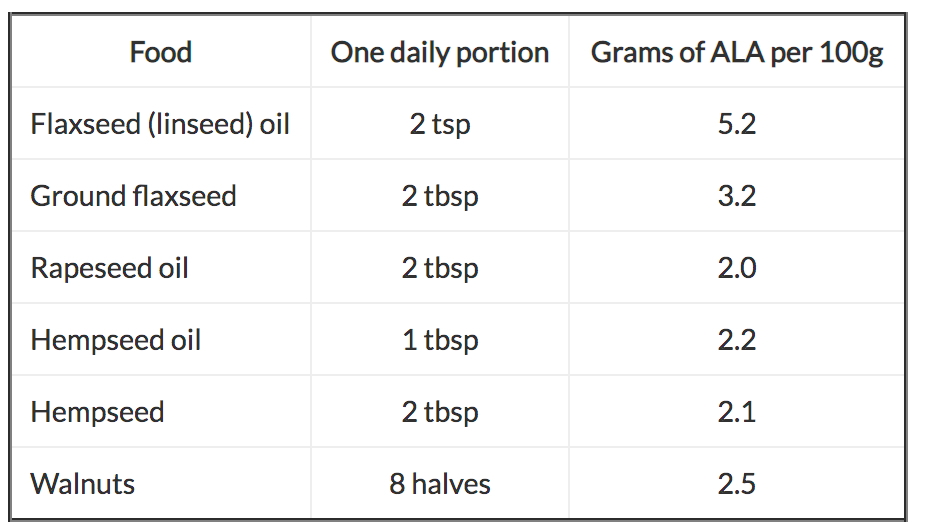Image resolution: width=926 pixels, height=530 pixels.
Task: Click the 1 tbsp portion cell
Action: (x=440, y=340)
